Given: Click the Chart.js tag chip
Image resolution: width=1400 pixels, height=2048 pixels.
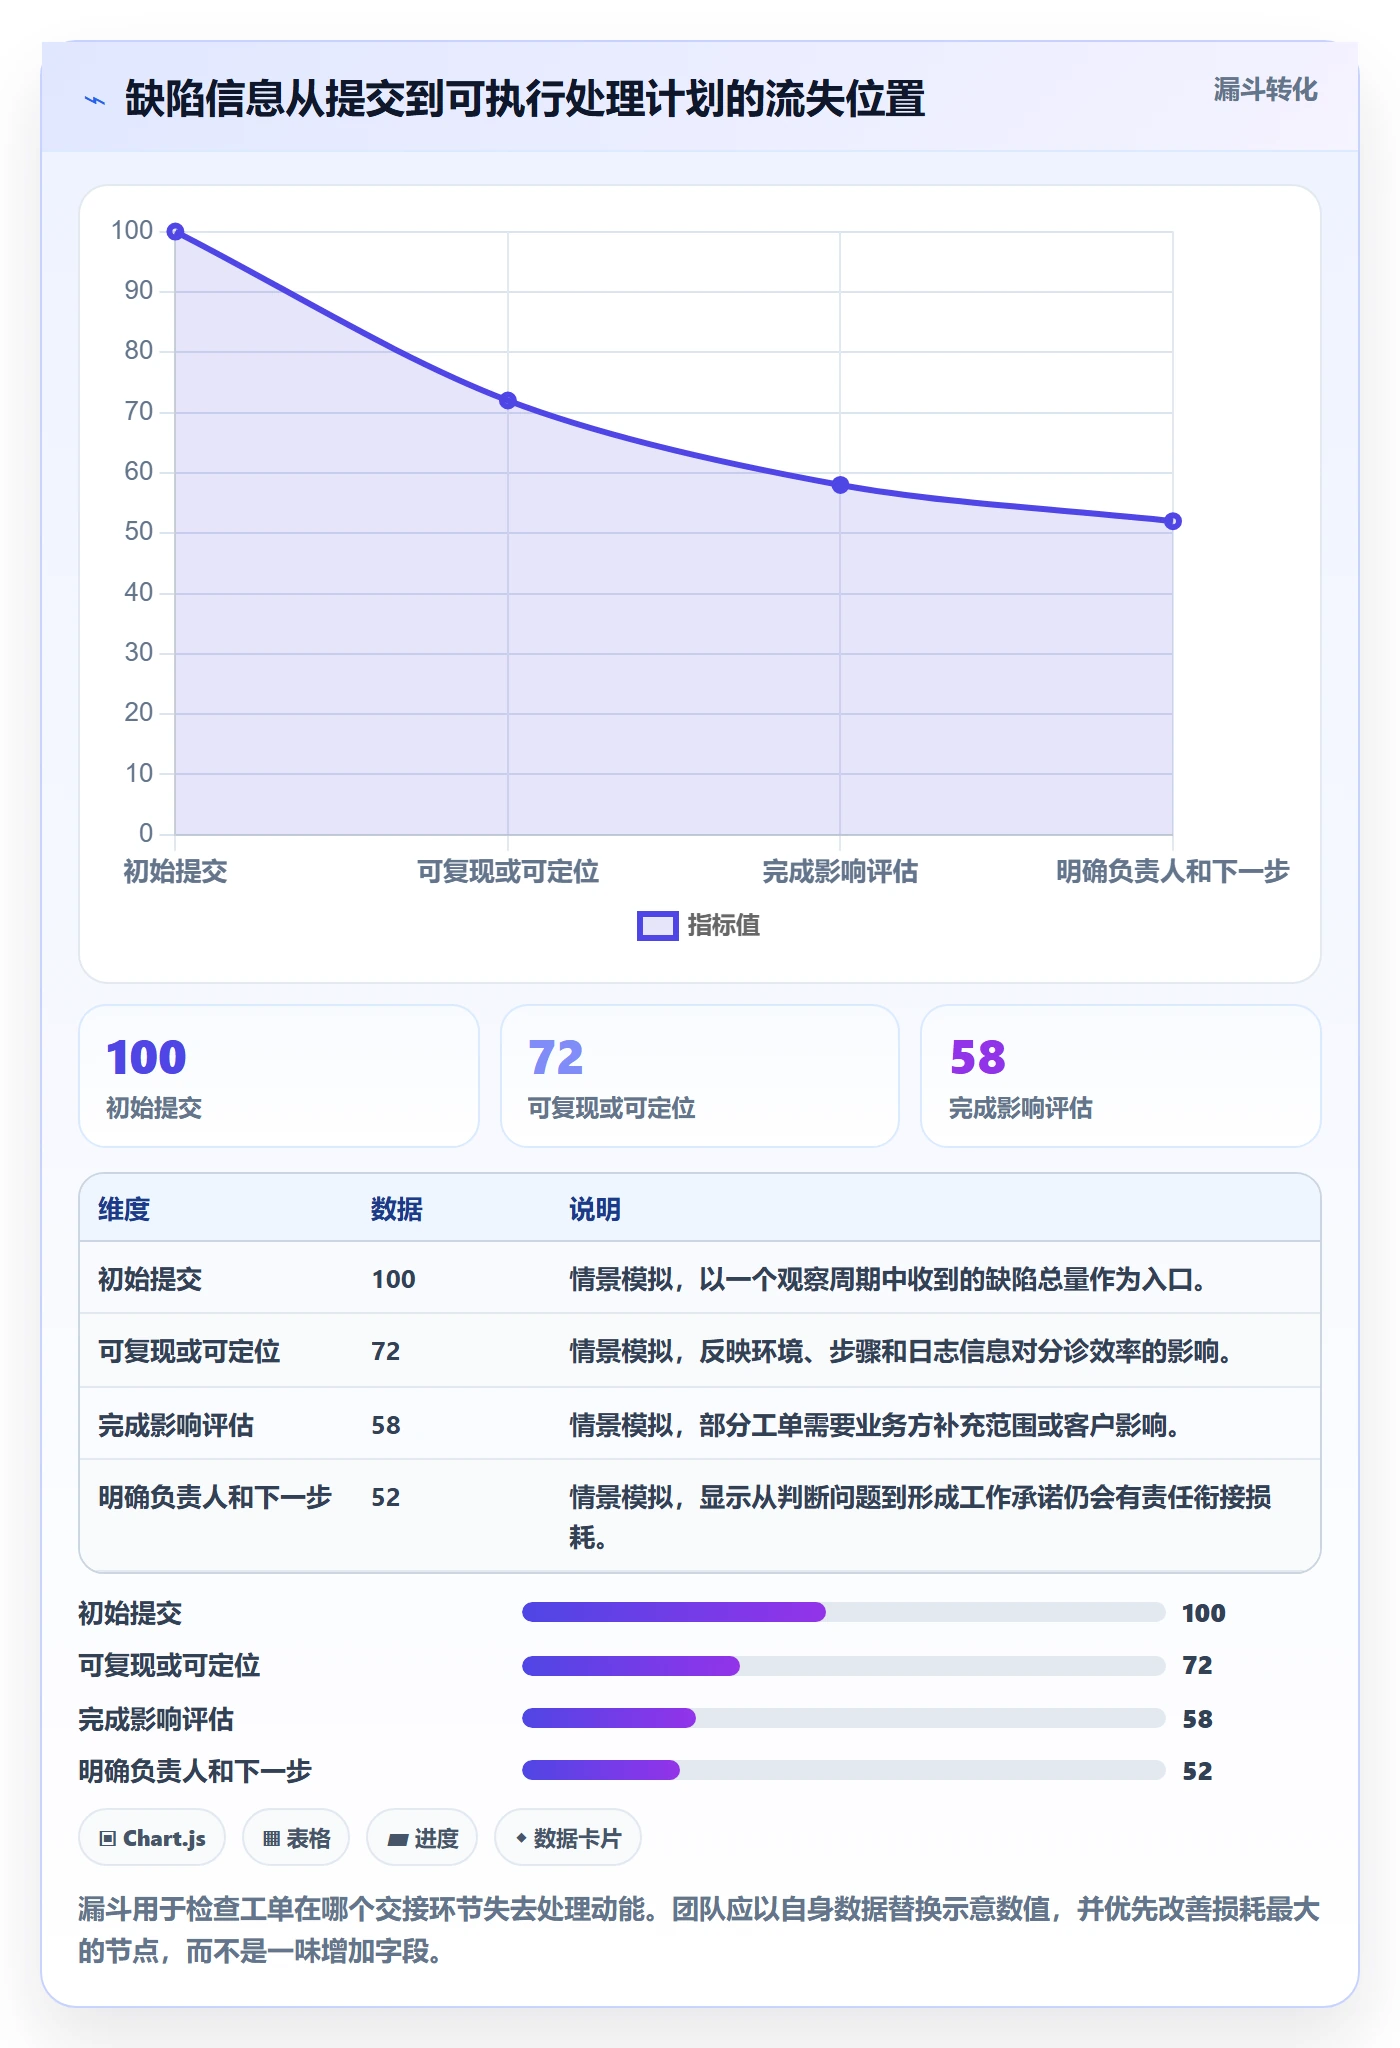Looking at the screenshot, I should [x=152, y=1838].
